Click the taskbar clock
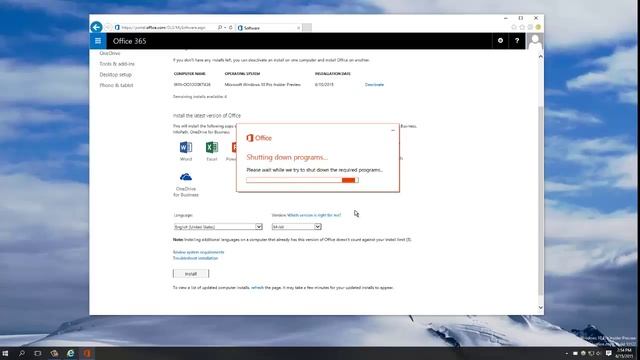The width and height of the screenshot is (640, 360). click(x=624, y=353)
